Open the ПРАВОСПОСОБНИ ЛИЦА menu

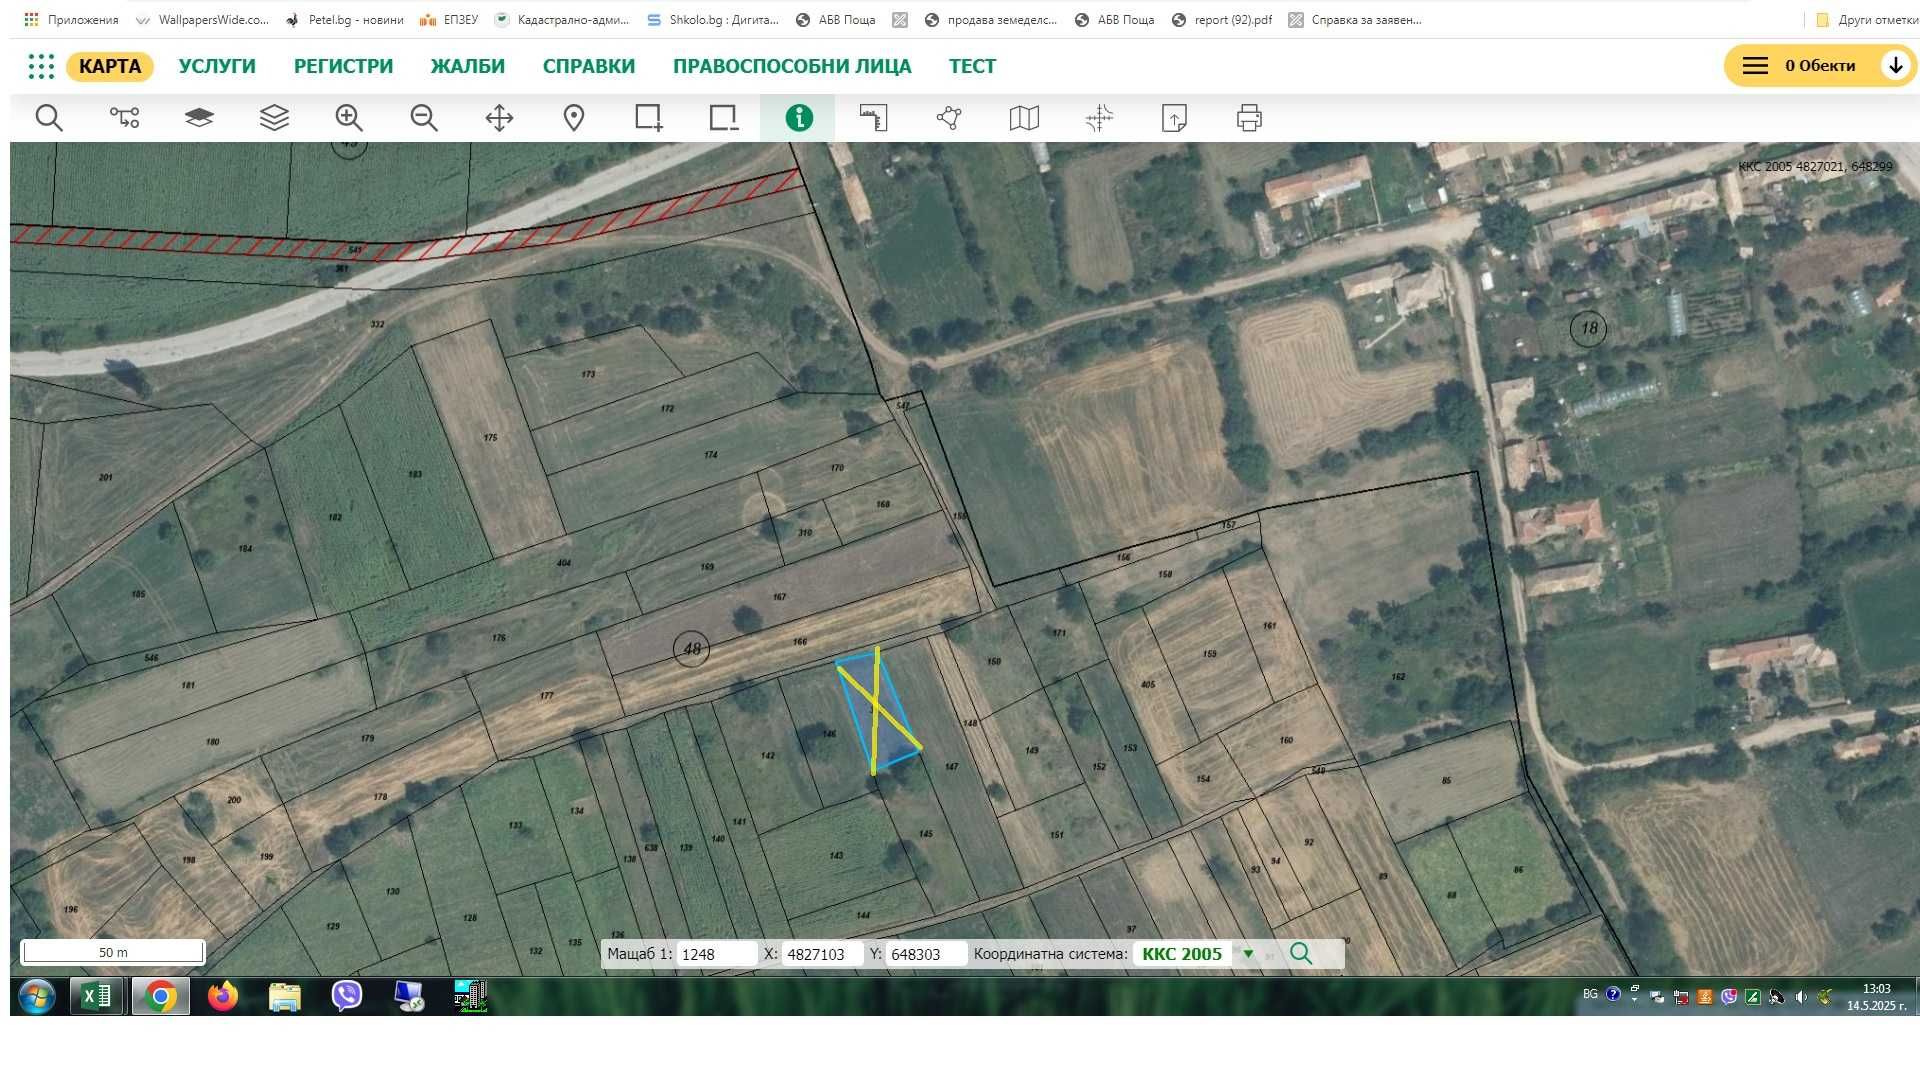click(x=792, y=66)
